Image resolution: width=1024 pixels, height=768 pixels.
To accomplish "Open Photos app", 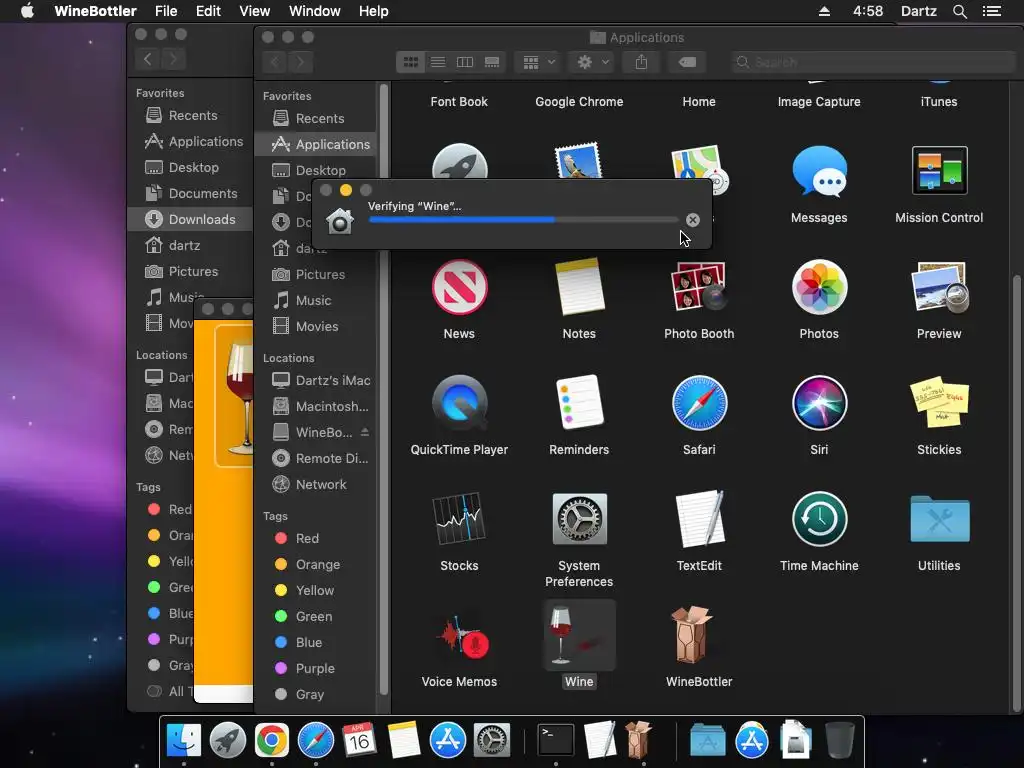I will tap(819, 287).
